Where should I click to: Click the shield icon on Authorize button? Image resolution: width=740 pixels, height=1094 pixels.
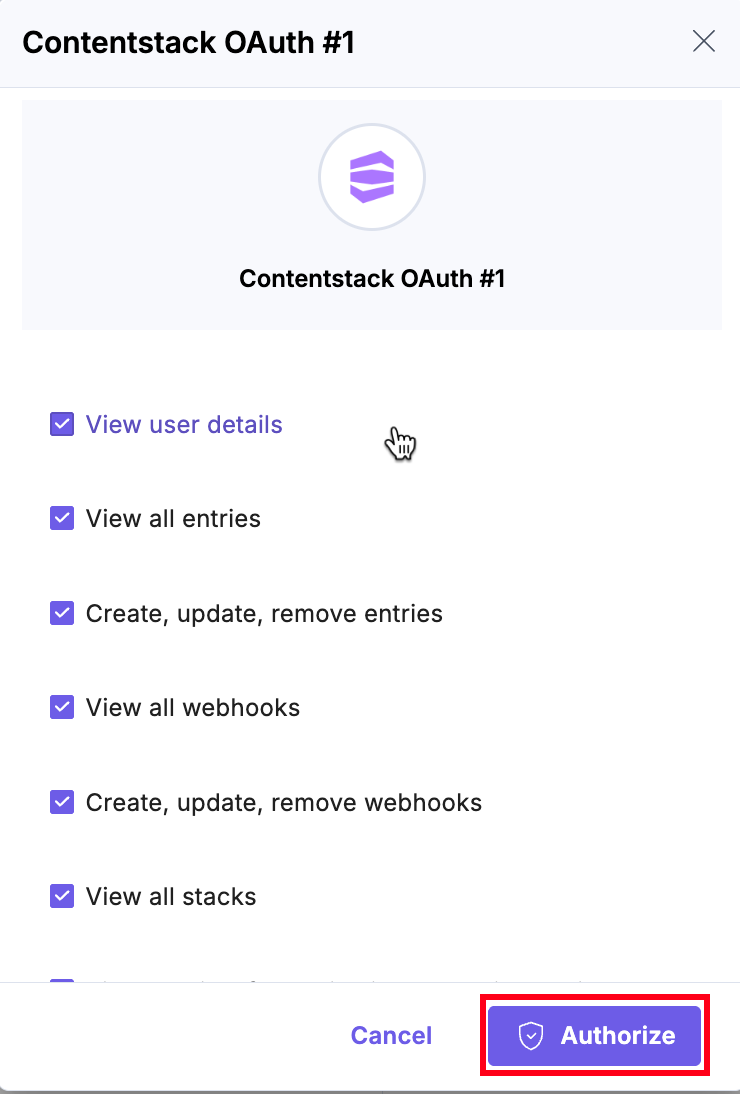click(x=530, y=1036)
